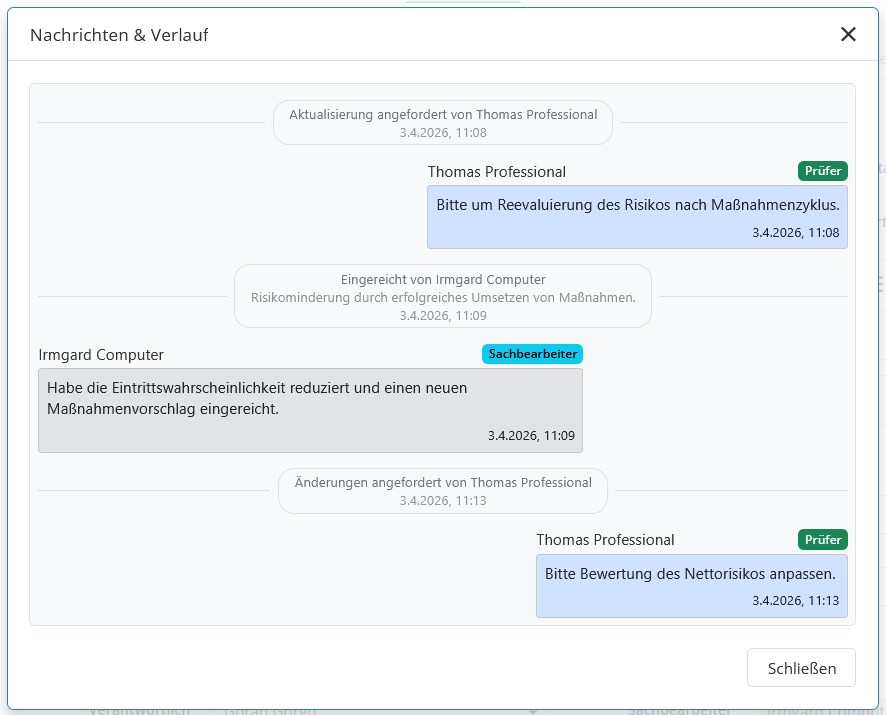This screenshot has width=886, height=715.
Task: Click the Prüfer badge above the Nettorisikos message
Action: tap(822, 540)
